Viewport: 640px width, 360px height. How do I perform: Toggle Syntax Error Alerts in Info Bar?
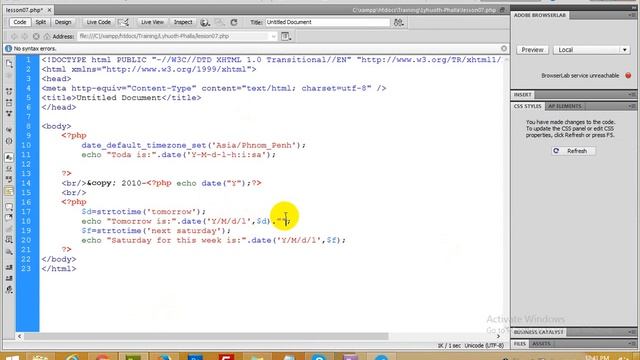click(x=9, y=191)
